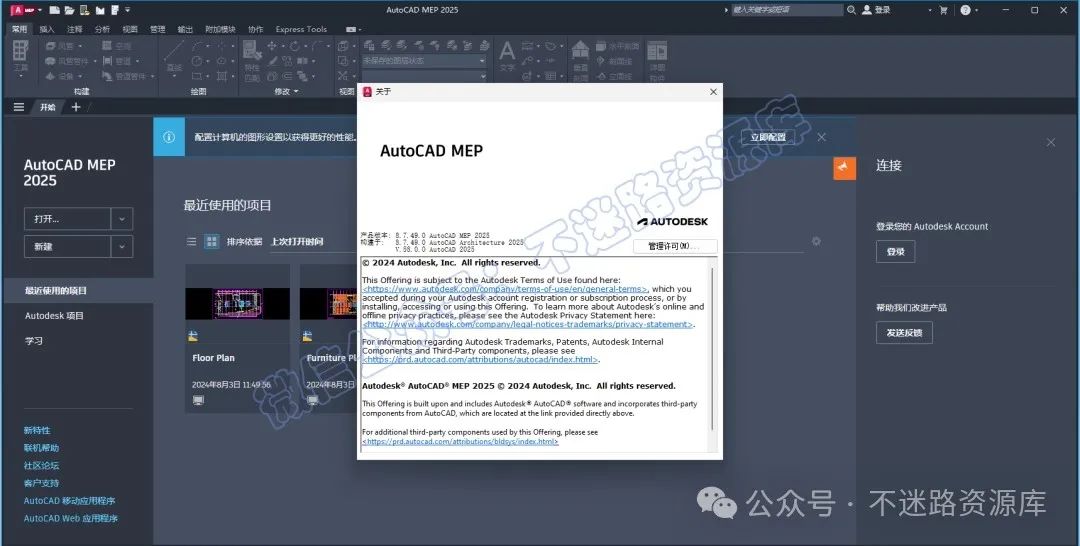Switch recent files to grid view

[211, 242]
